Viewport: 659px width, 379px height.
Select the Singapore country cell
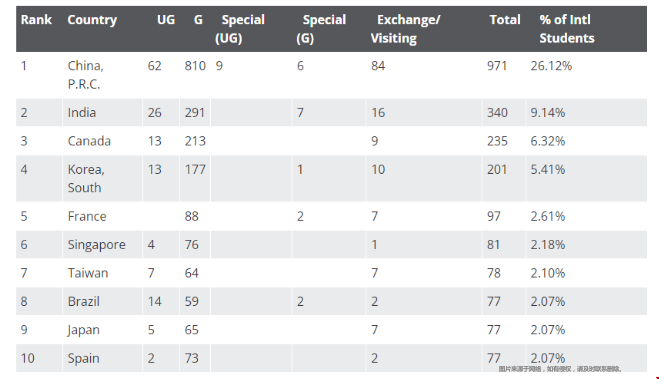point(96,245)
